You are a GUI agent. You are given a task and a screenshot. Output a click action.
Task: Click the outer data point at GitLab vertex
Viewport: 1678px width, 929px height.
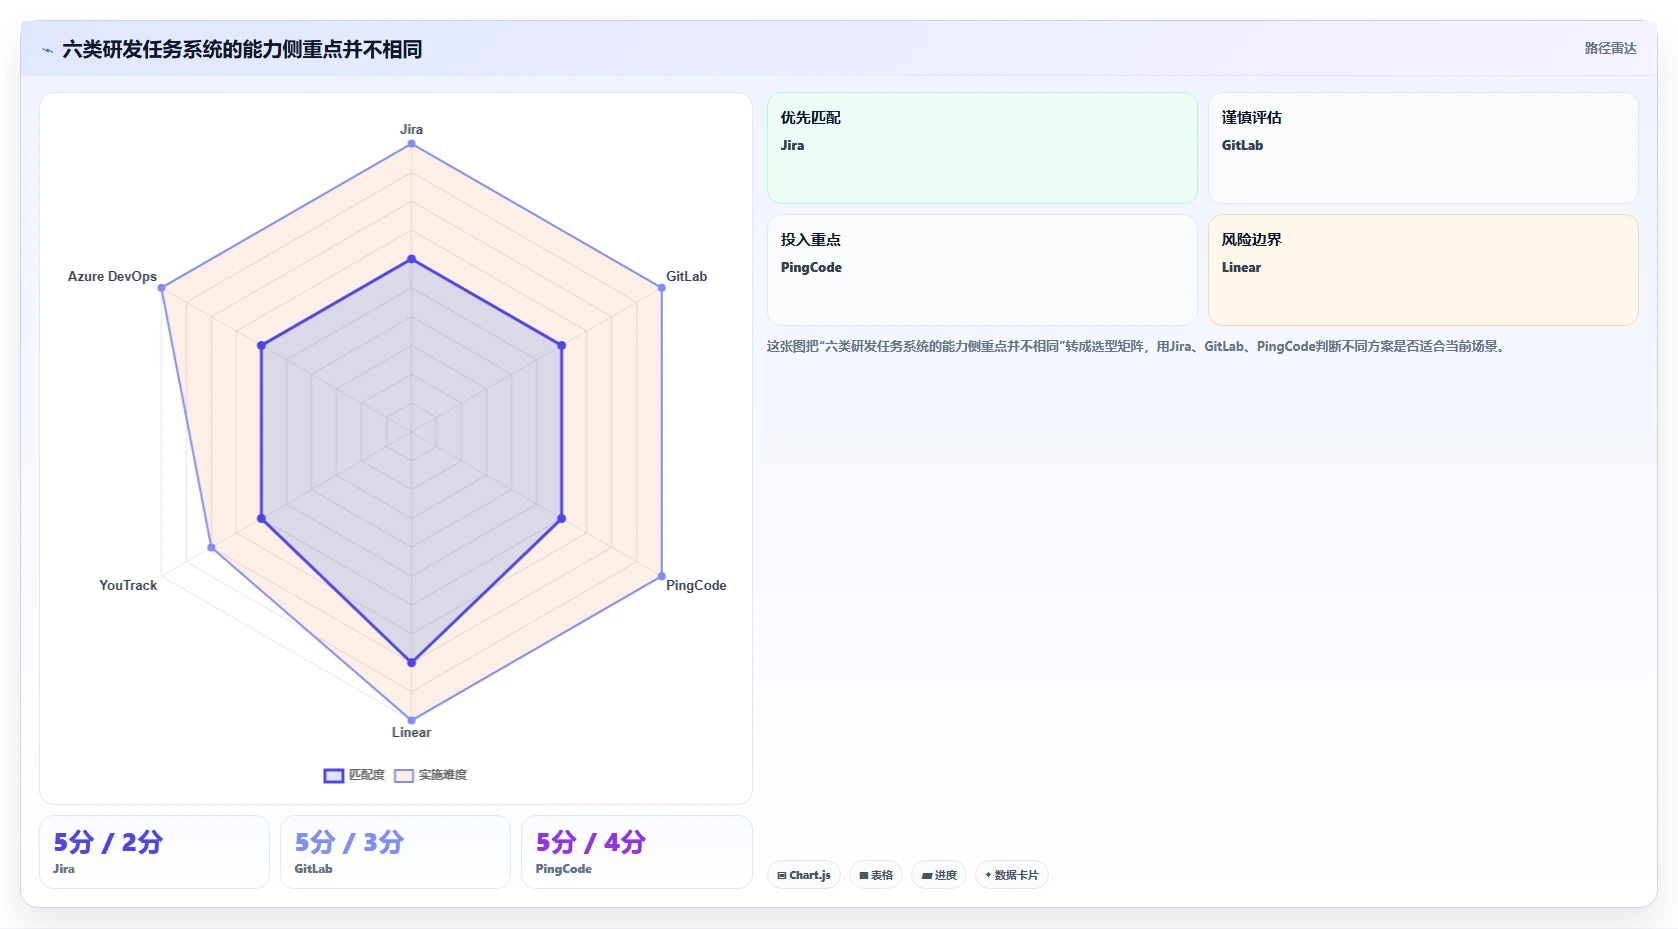click(661, 288)
